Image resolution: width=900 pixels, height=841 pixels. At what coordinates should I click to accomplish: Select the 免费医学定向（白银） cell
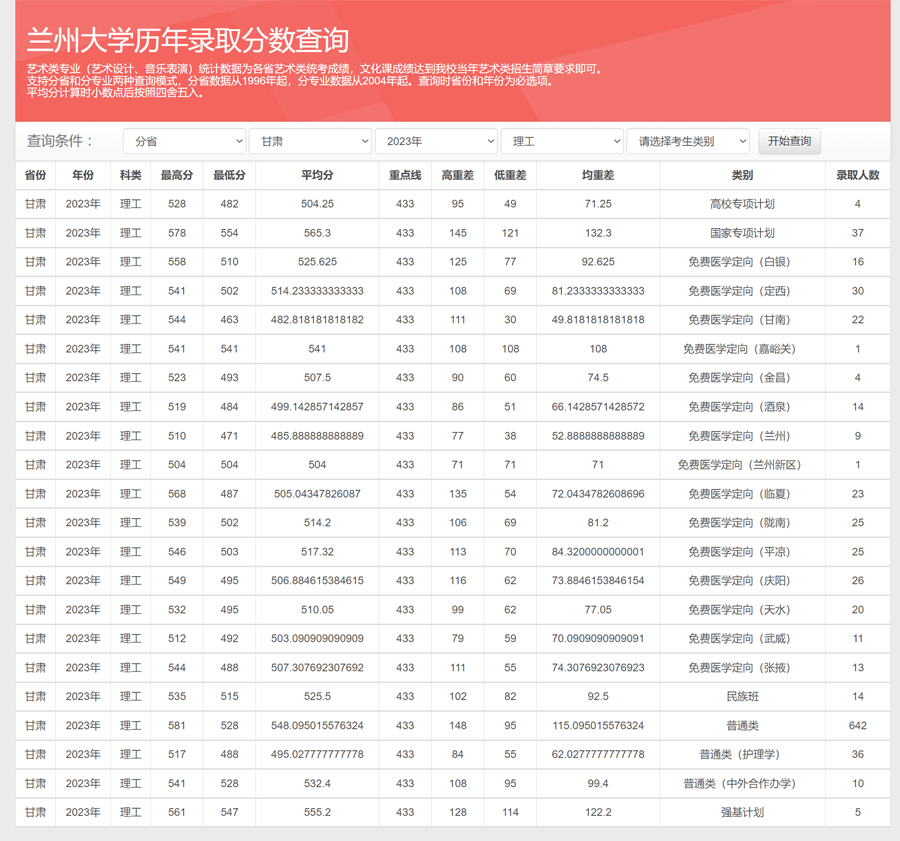coord(743,262)
